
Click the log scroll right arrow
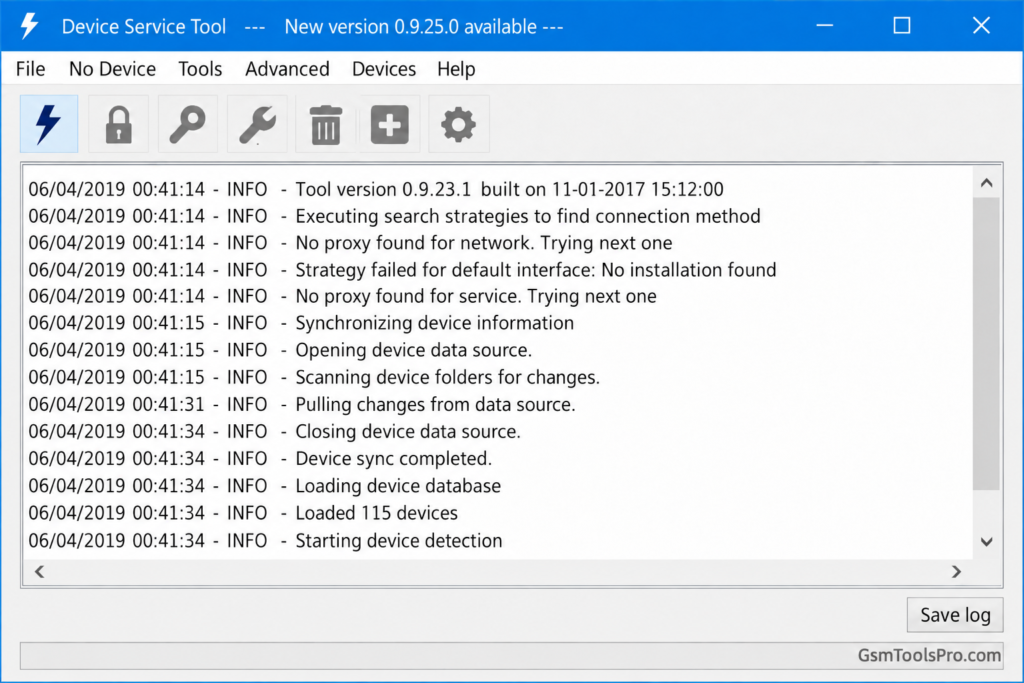point(957,572)
